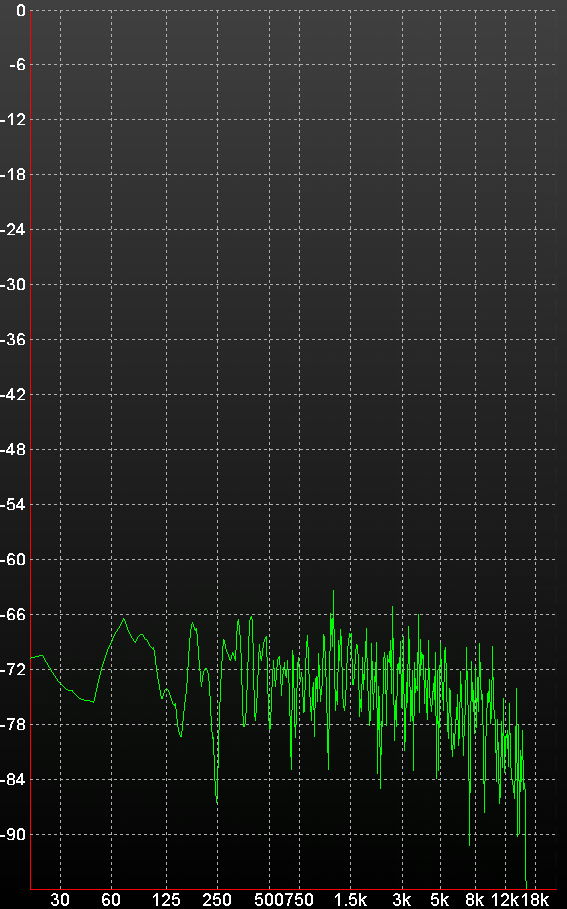The height and width of the screenshot is (909, 567).
Task: Click the rounded spectrum hump above 60 Hz
Action: [123, 620]
